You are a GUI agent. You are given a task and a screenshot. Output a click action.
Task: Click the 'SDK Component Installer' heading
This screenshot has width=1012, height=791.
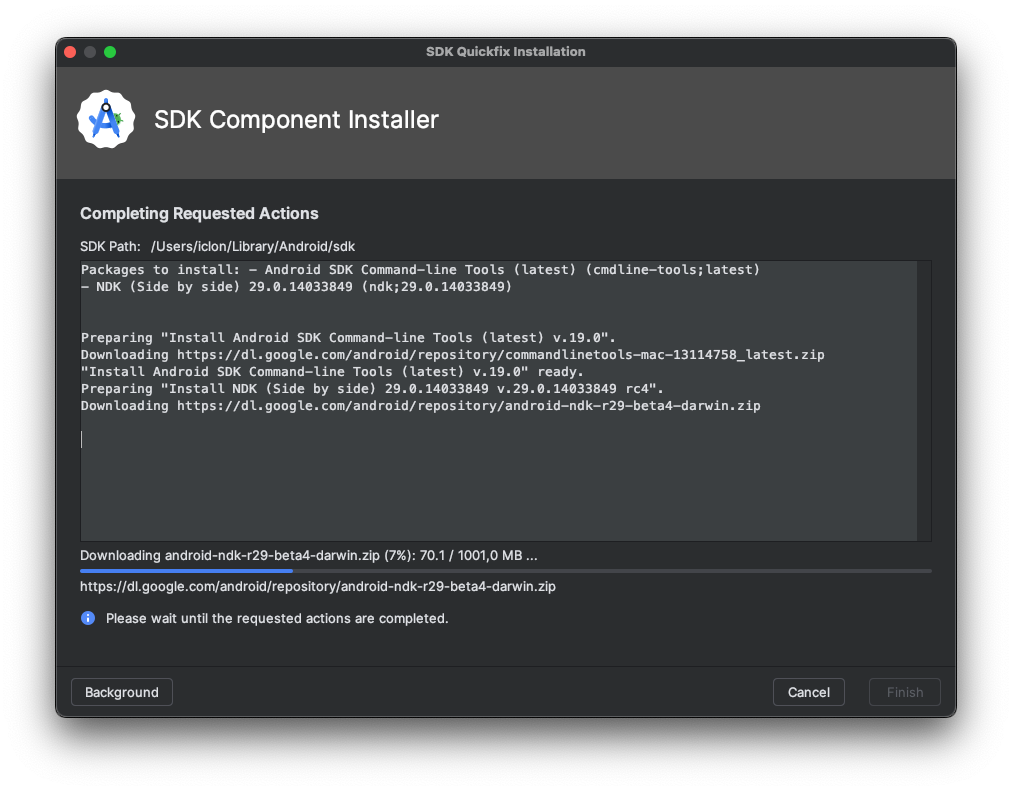click(296, 120)
